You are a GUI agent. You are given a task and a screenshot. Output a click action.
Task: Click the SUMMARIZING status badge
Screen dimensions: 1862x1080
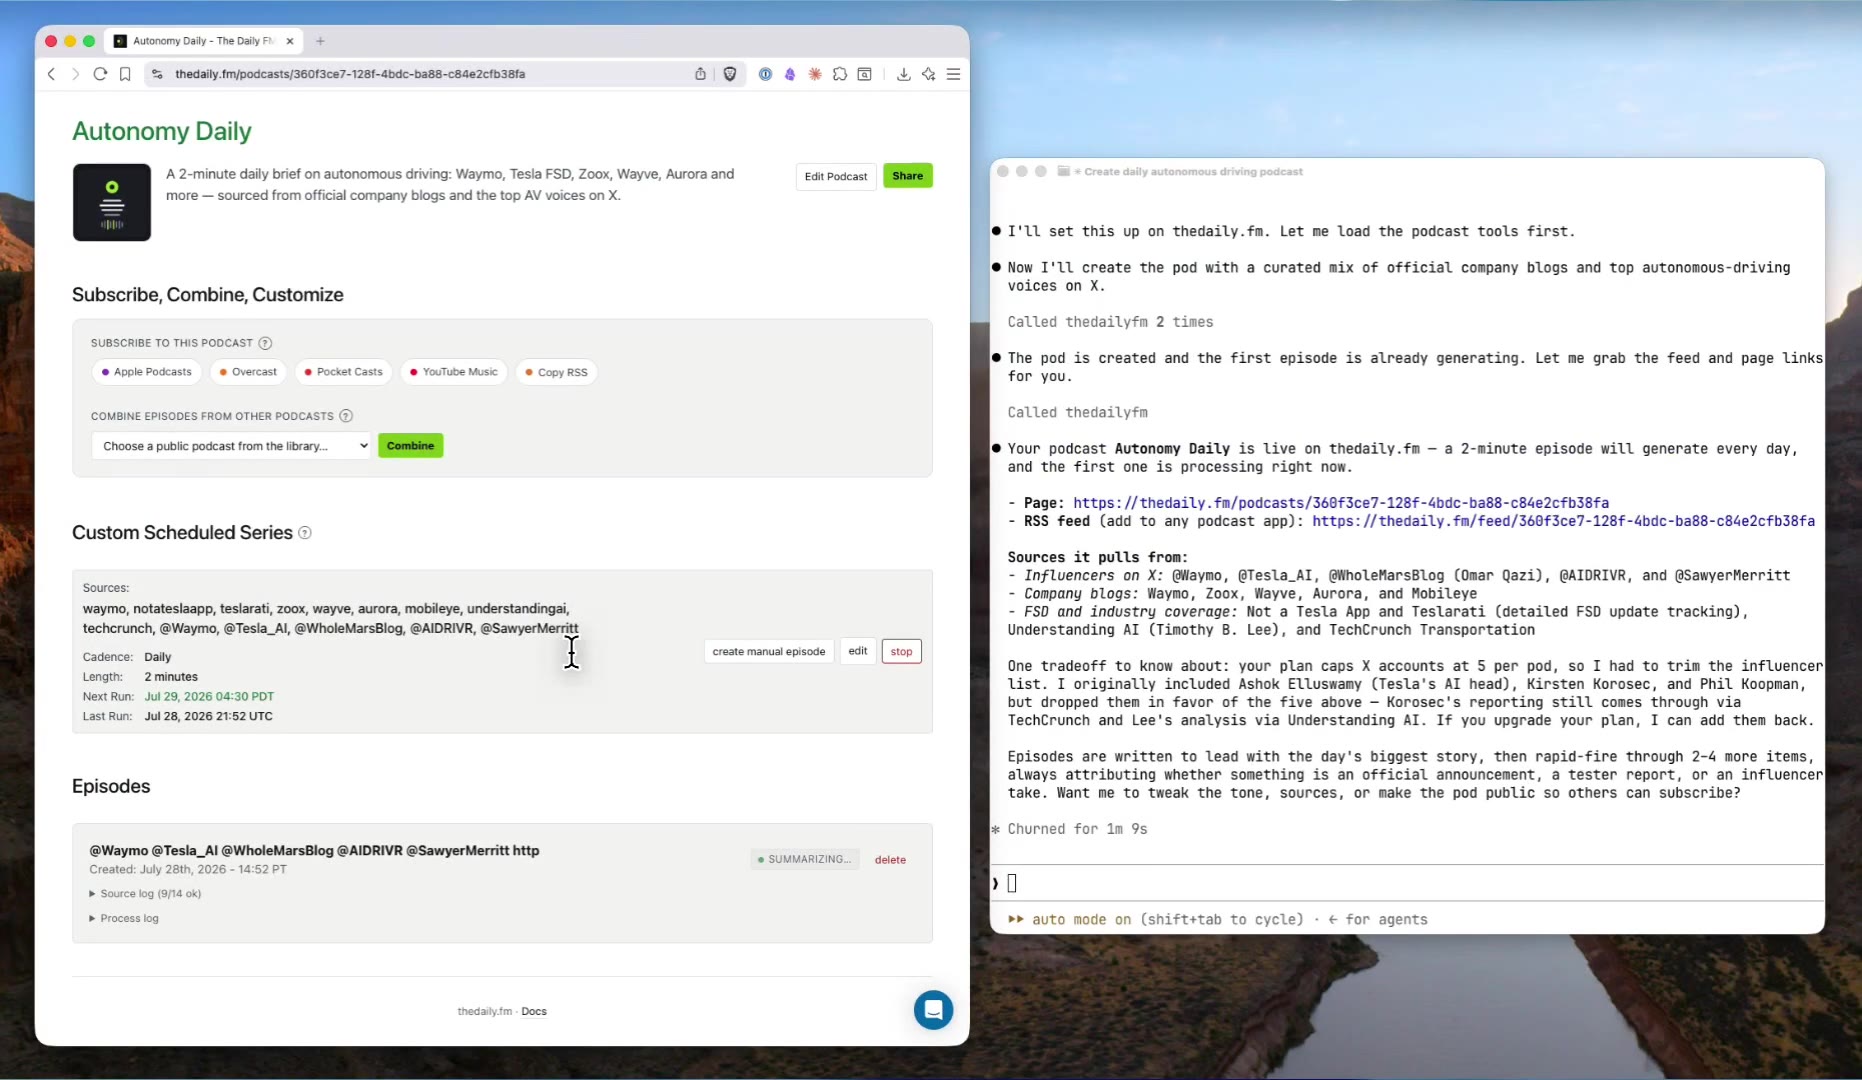click(x=805, y=860)
